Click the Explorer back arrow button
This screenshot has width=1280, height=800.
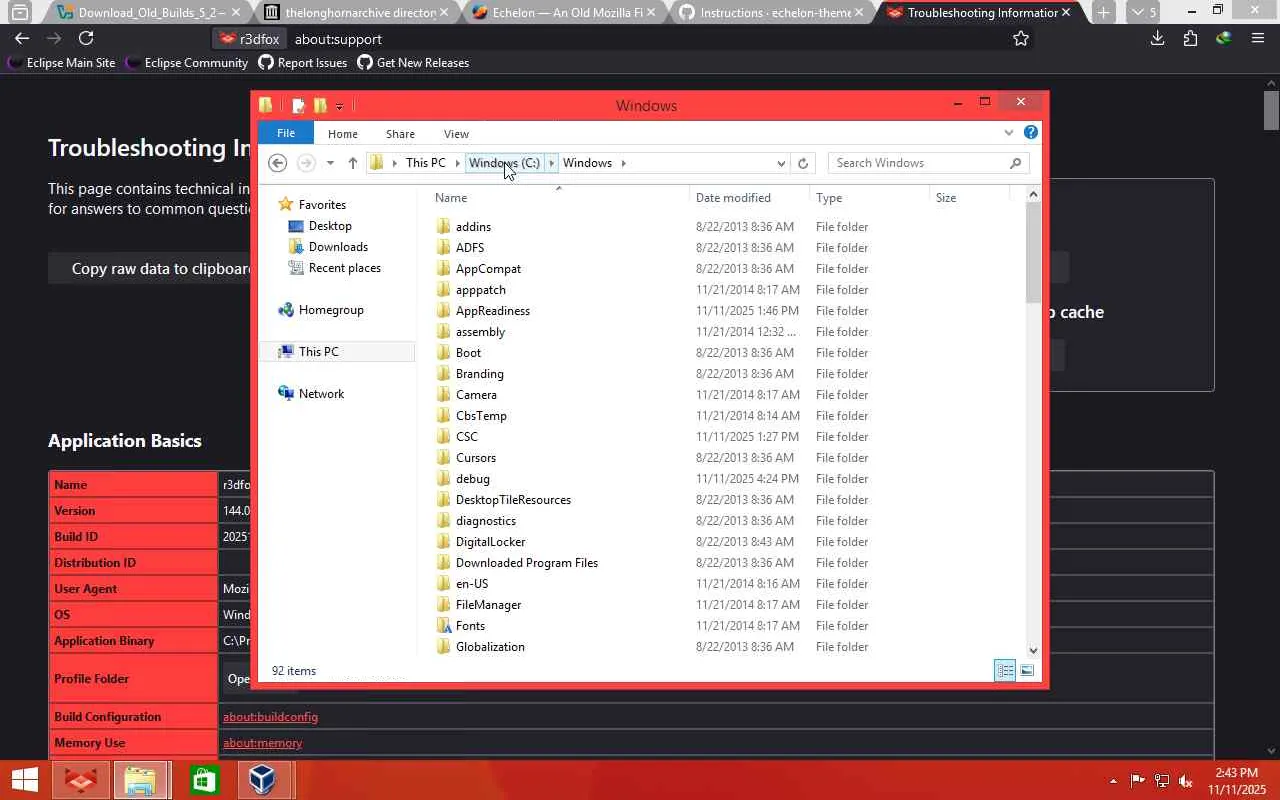click(278, 163)
